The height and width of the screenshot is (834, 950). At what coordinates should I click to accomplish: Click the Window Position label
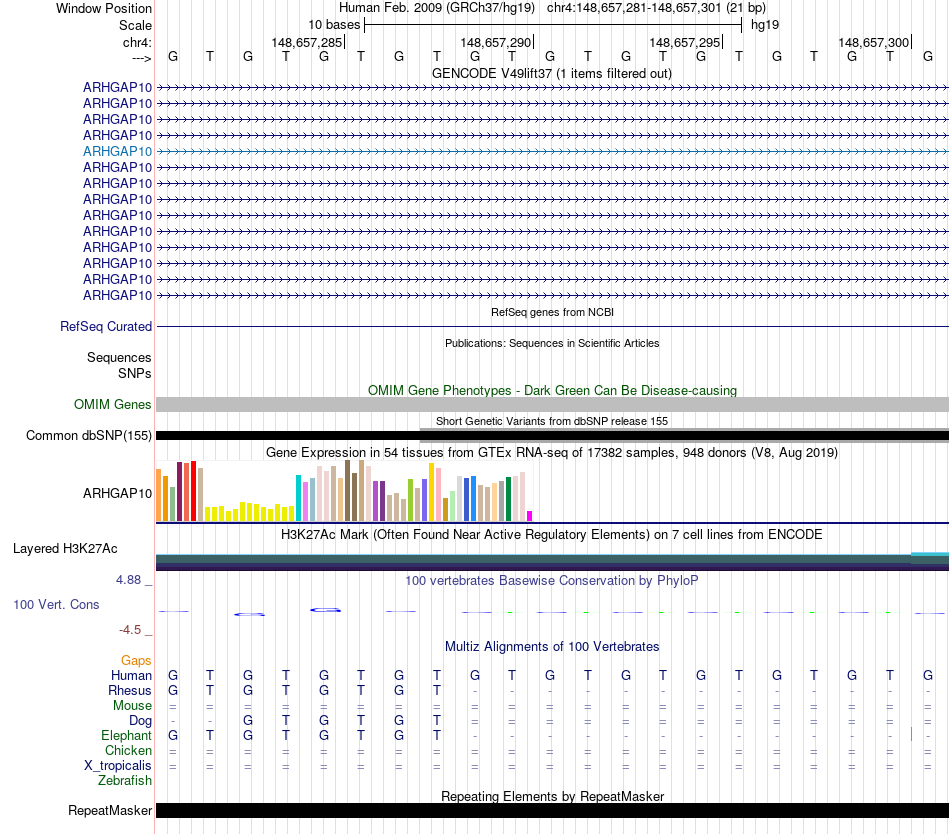[104, 8]
